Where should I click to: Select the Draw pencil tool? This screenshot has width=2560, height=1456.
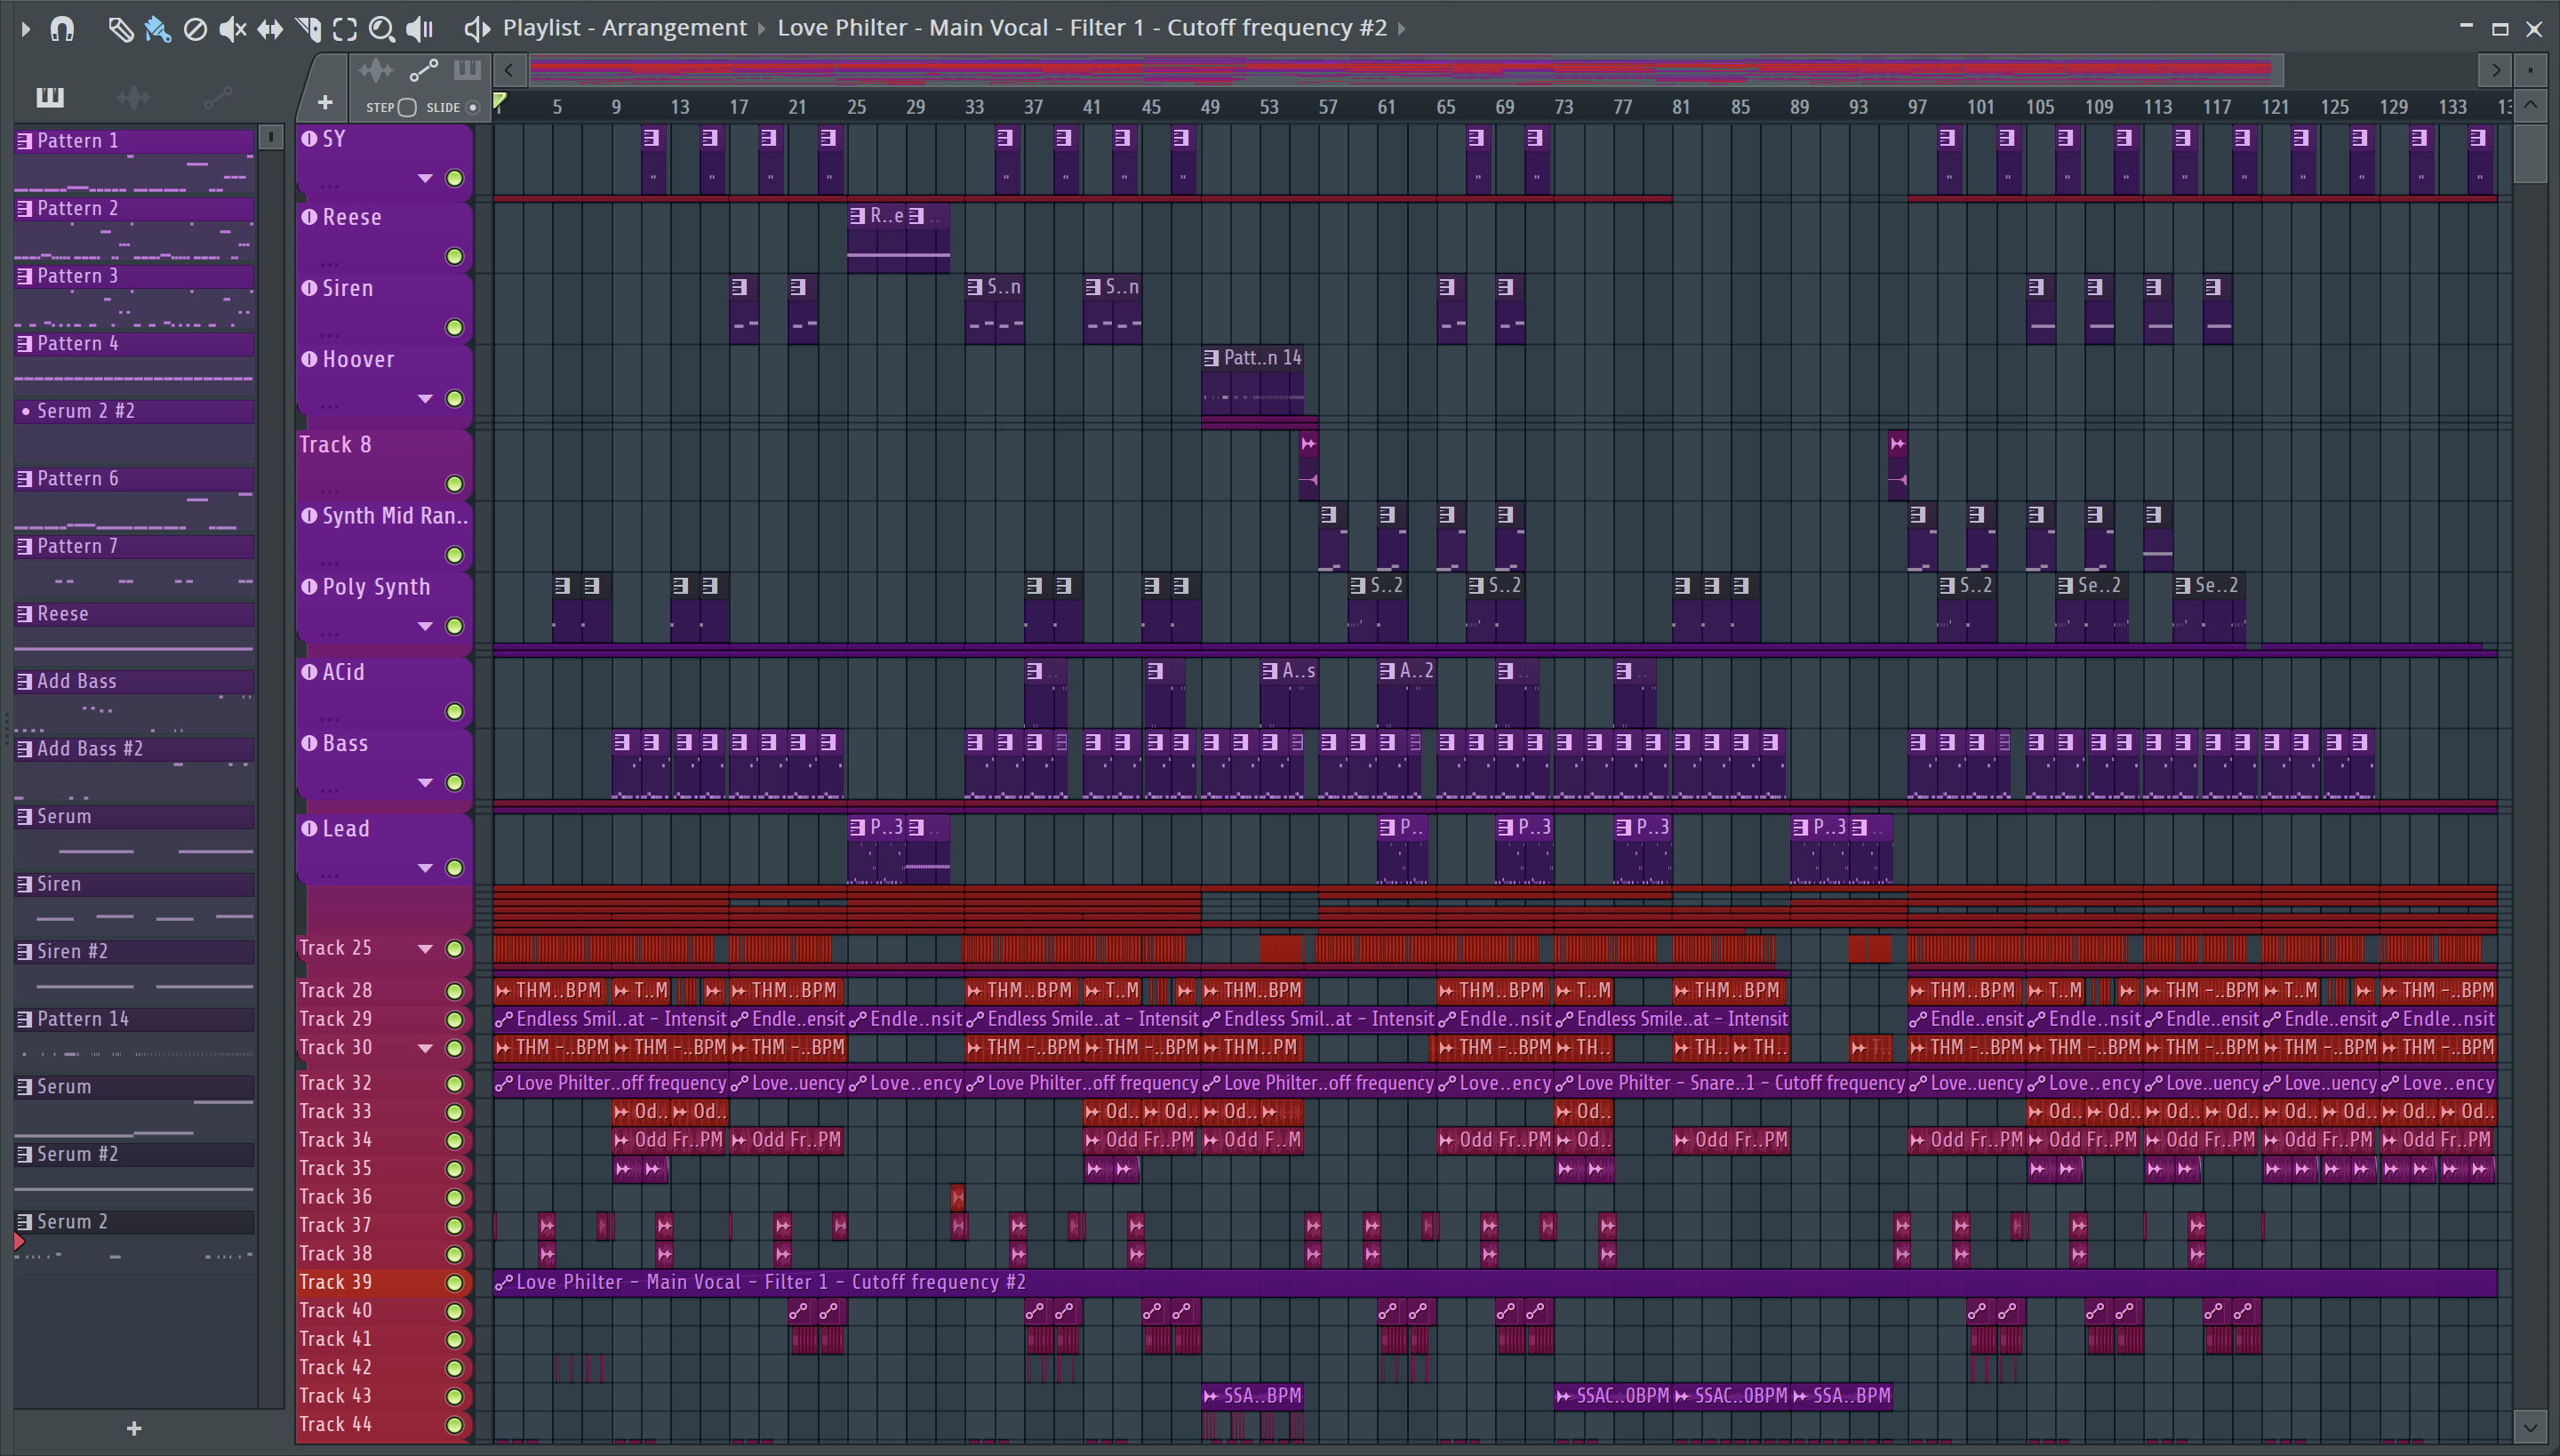[120, 28]
